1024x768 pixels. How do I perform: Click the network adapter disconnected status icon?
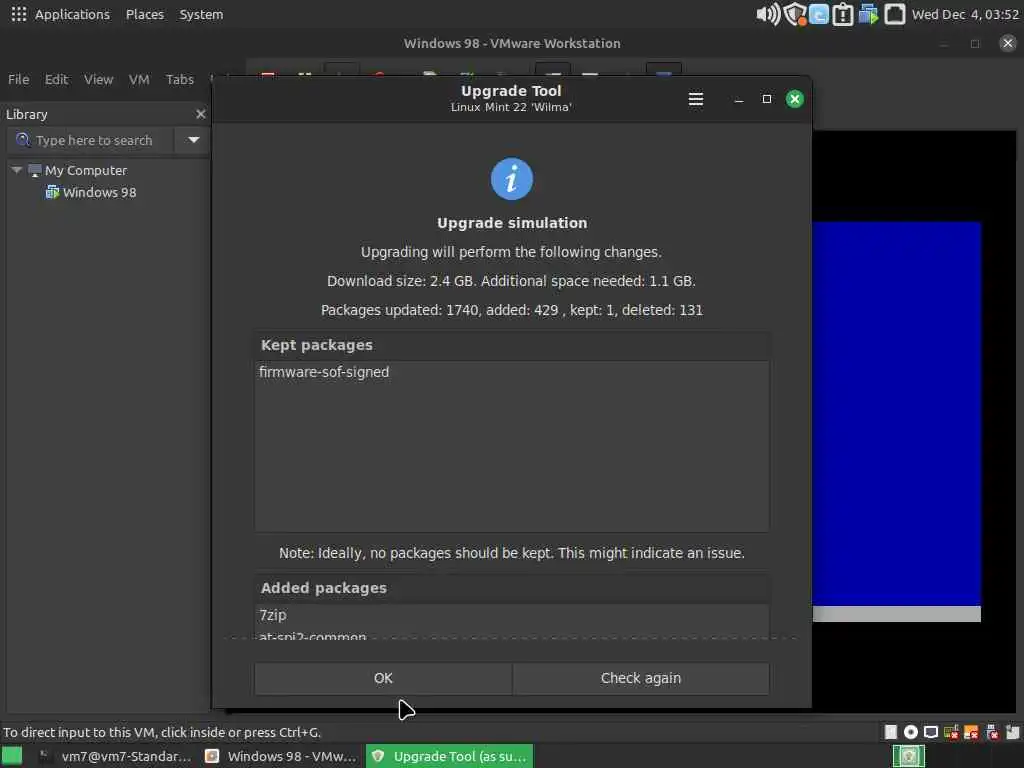click(x=951, y=732)
